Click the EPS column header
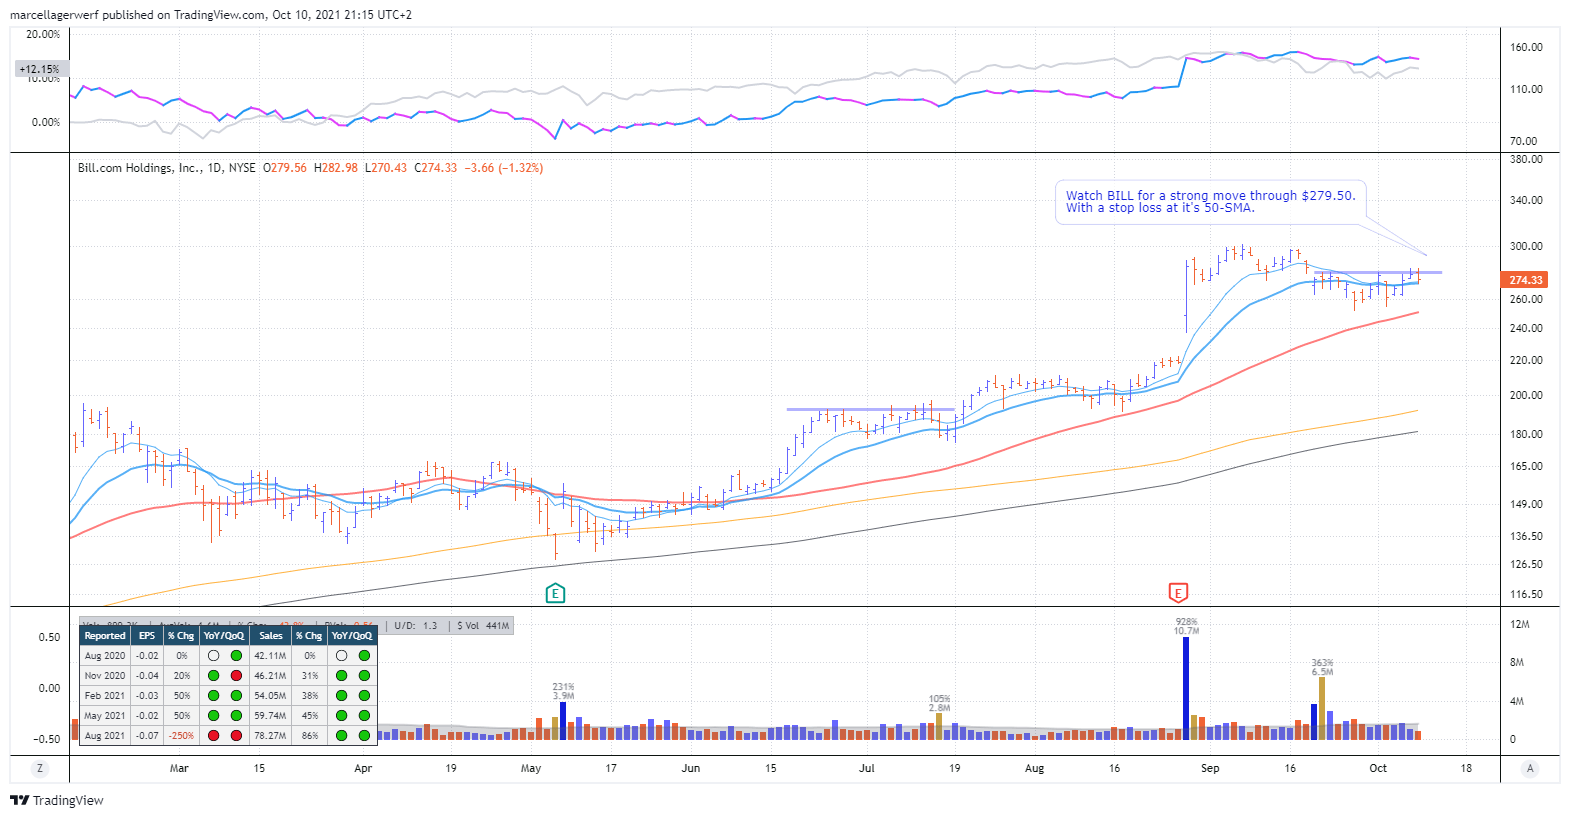The image size is (1570, 818). (x=147, y=636)
